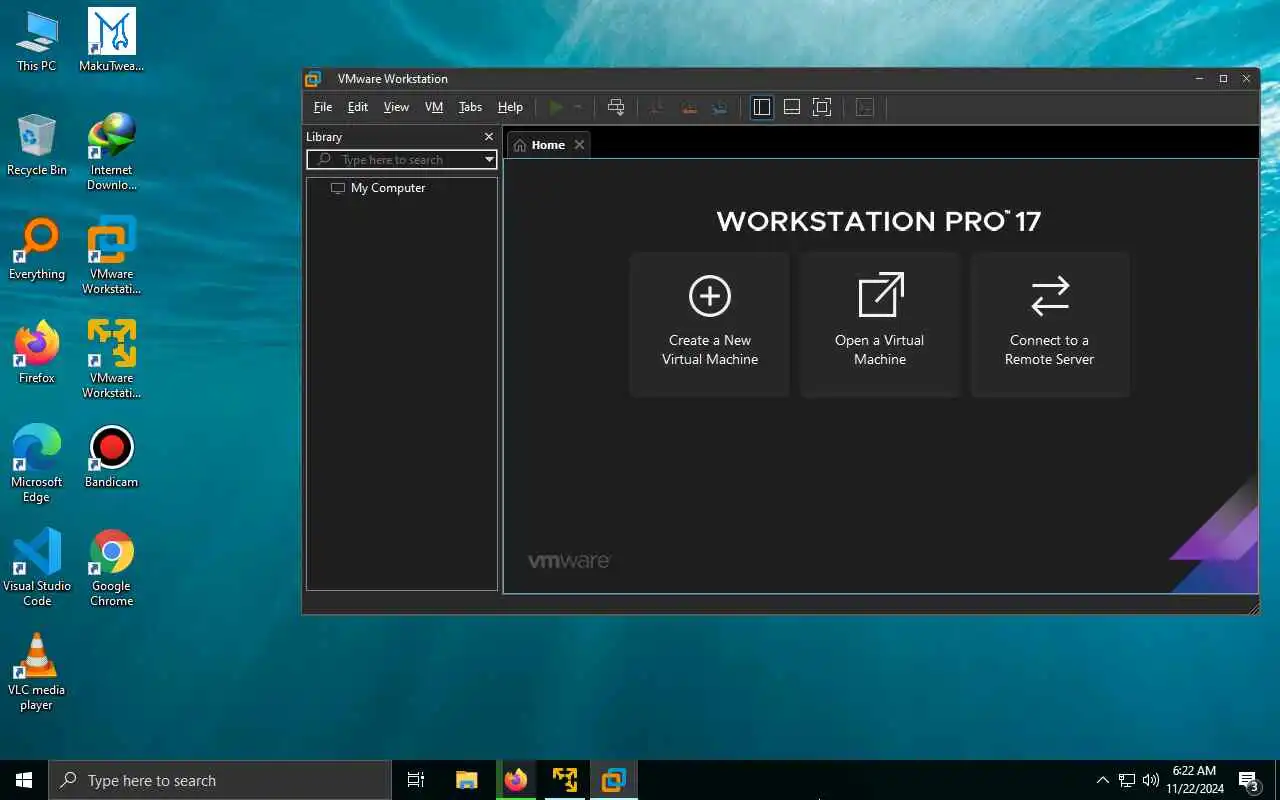Image resolution: width=1280 pixels, height=800 pixels.
Task: Select the Bandicam desktop icon
Action: 112,457
